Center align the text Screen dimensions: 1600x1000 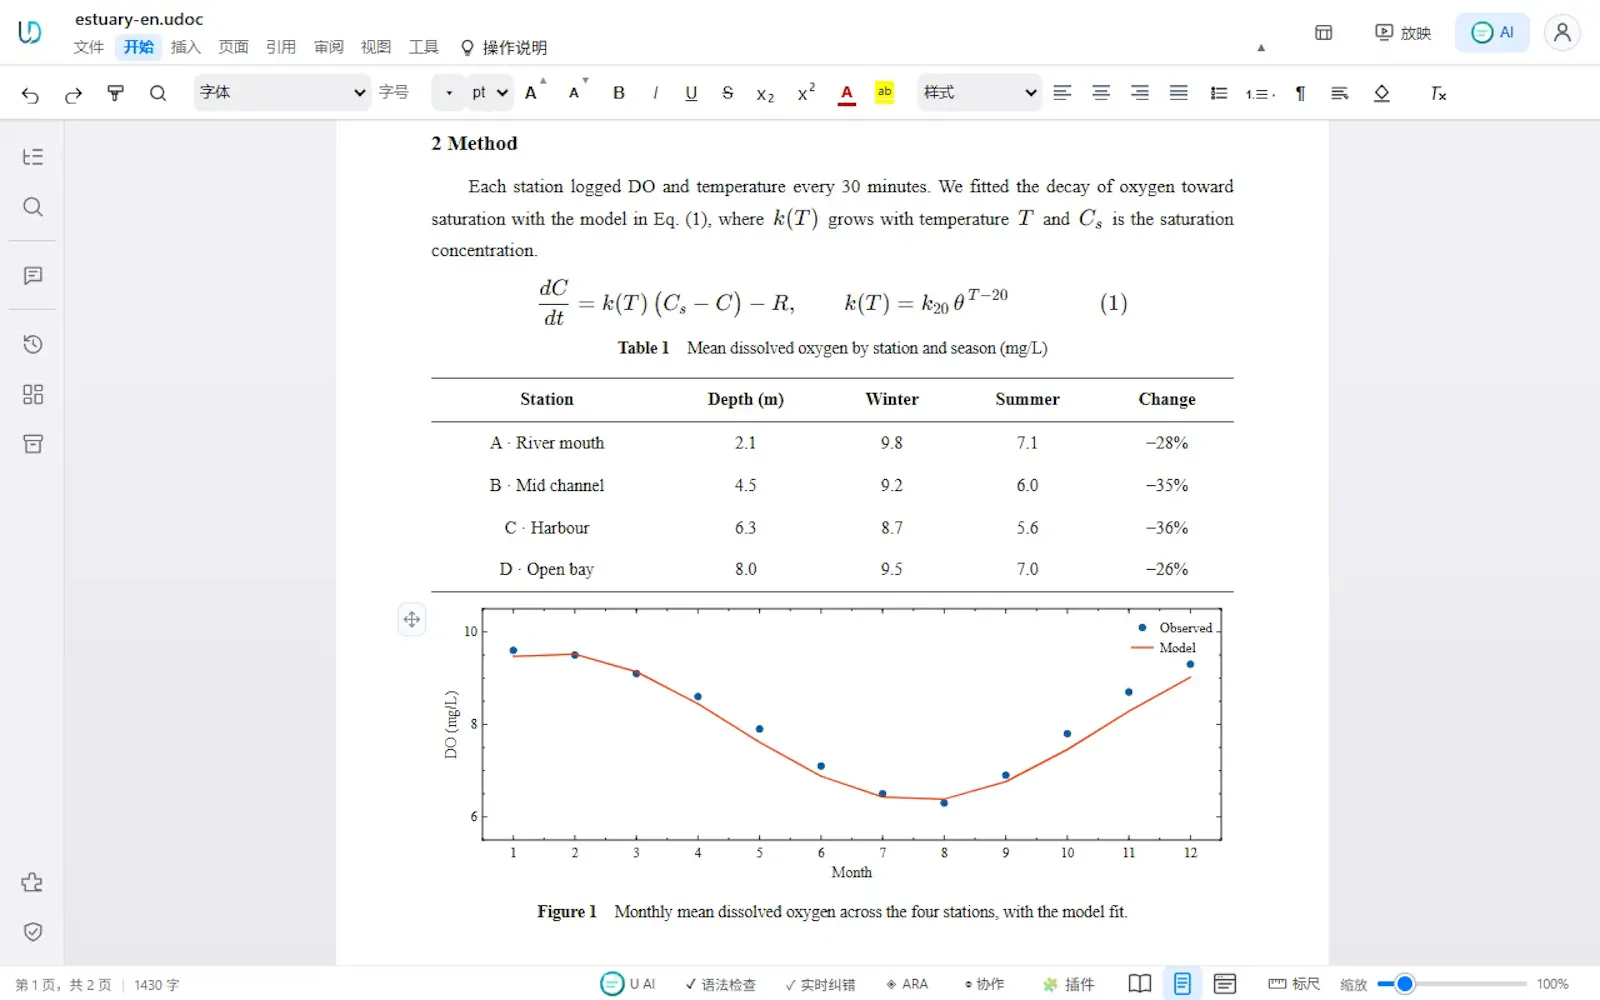pos(1101,93)
